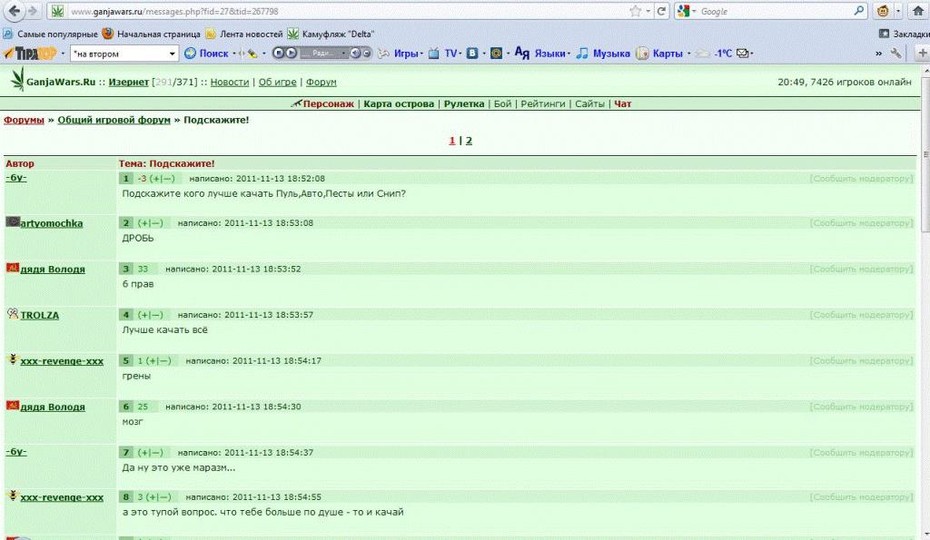Click the weather -1°C indicator

coord(714,53)
